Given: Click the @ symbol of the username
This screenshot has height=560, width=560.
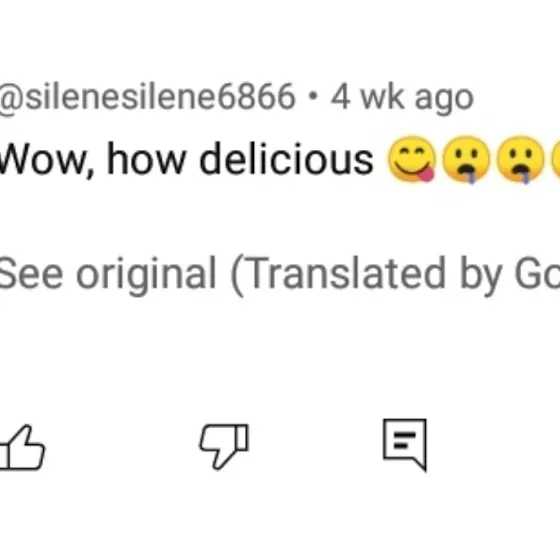Looking at the screenshot, I should [11, 98].
